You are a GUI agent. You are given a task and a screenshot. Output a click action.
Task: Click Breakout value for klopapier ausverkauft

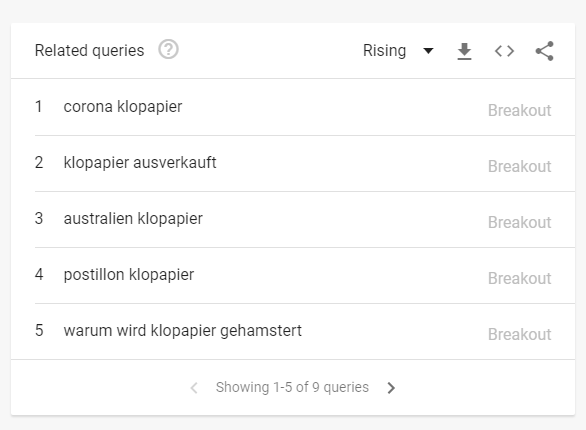tap(519, 167)
